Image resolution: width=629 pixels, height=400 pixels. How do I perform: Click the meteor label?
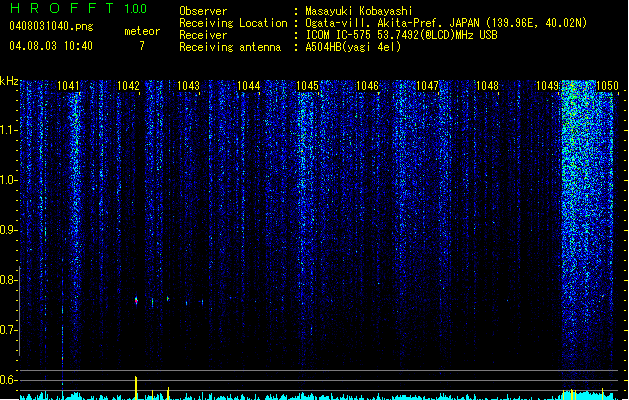coord(142,31)
